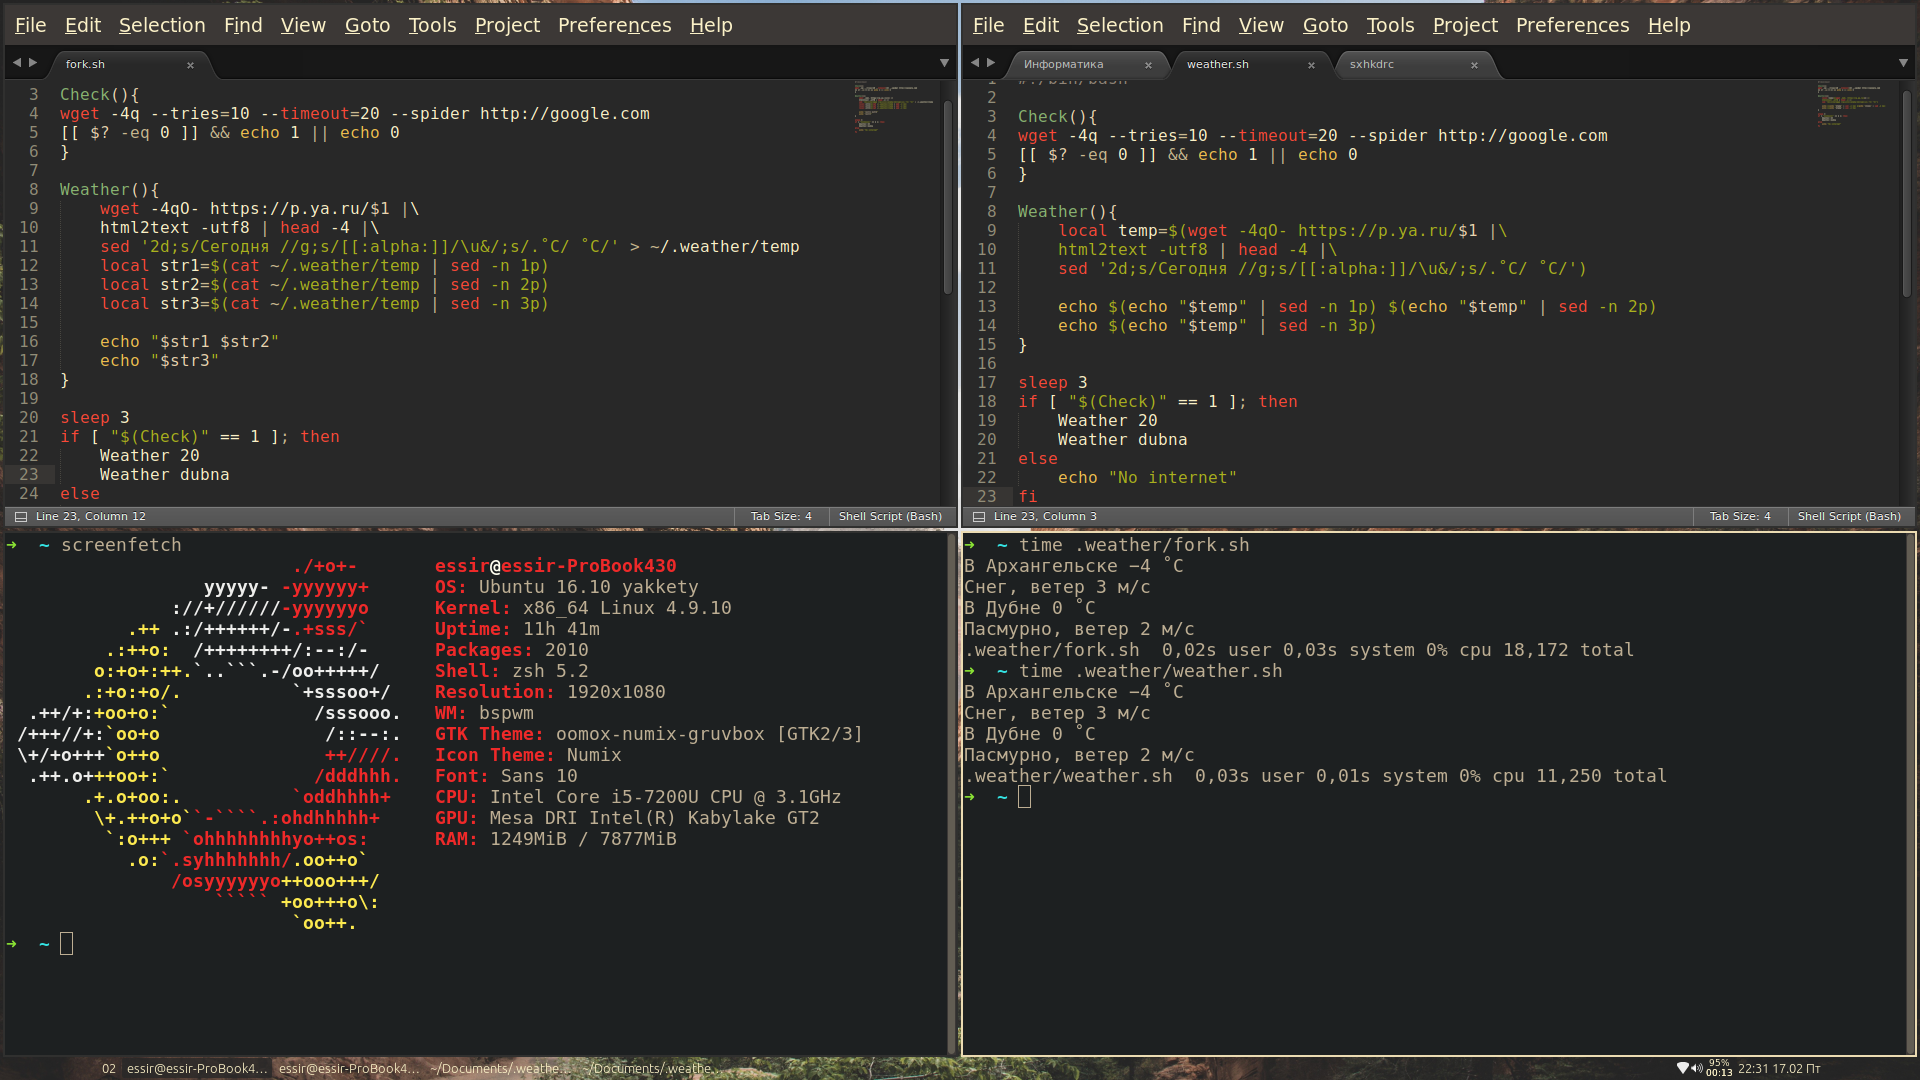
Task: Change Shell Script (Bash) syntax in right editor
Action: coord(1849,517)
